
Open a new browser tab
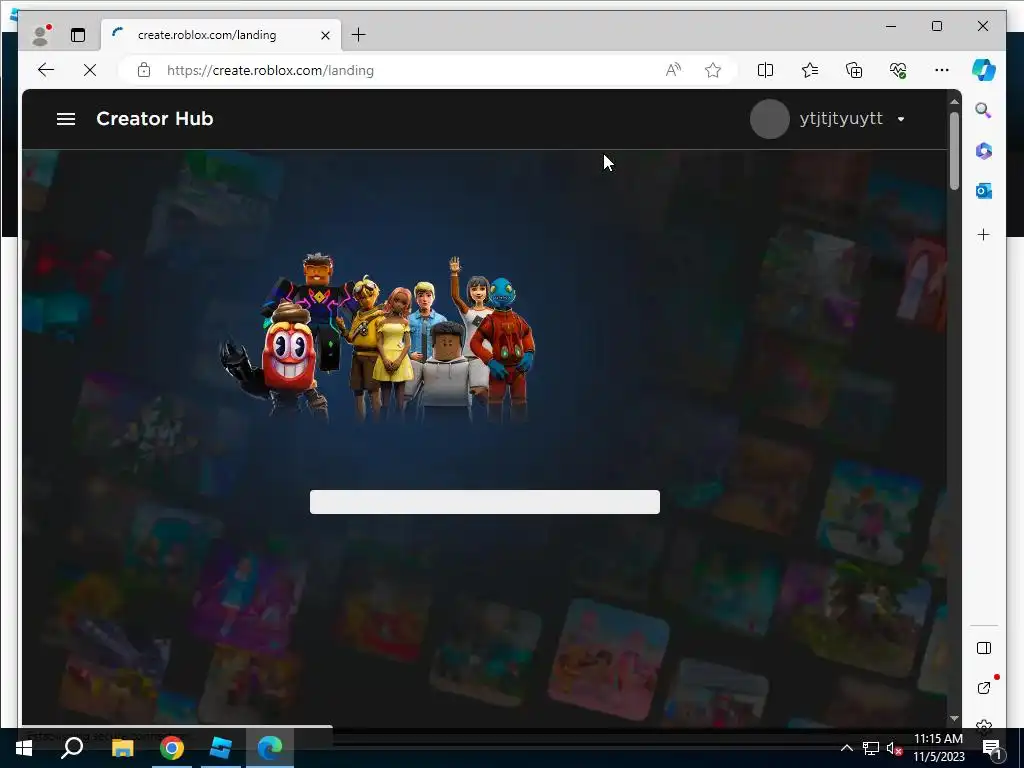[x=359, y=35]
